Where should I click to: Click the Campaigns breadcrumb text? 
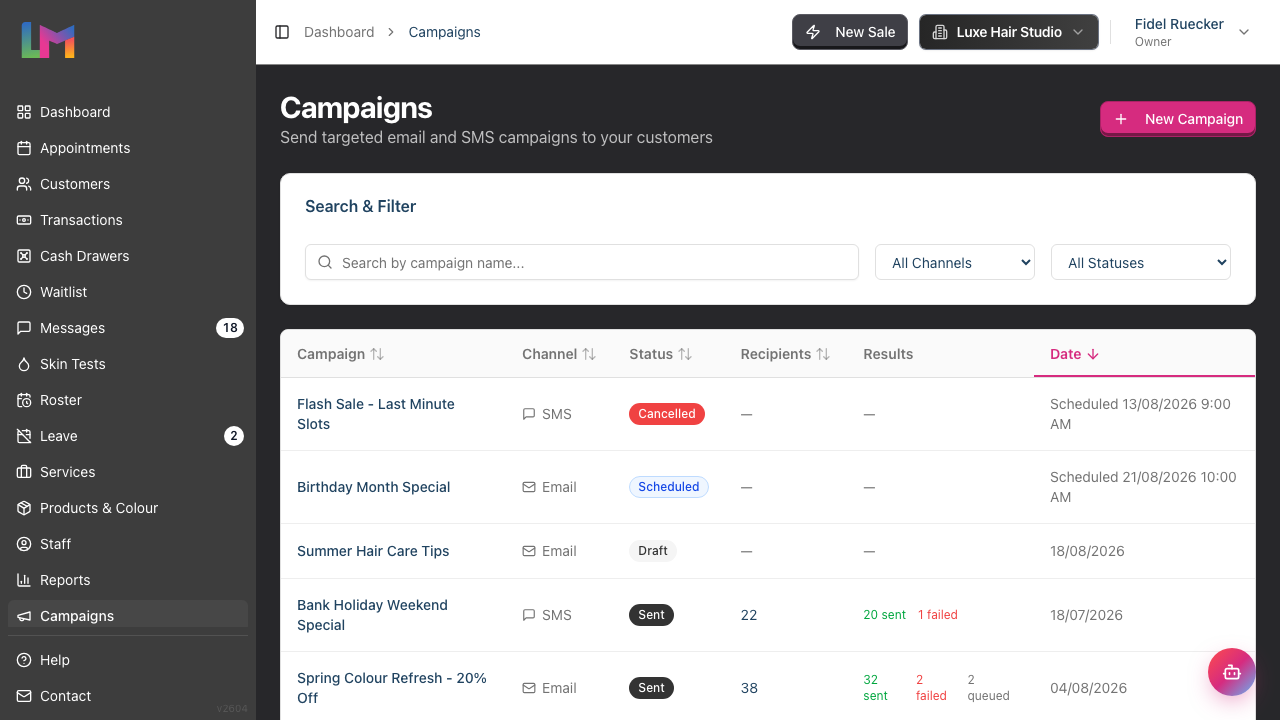point(444,32)
